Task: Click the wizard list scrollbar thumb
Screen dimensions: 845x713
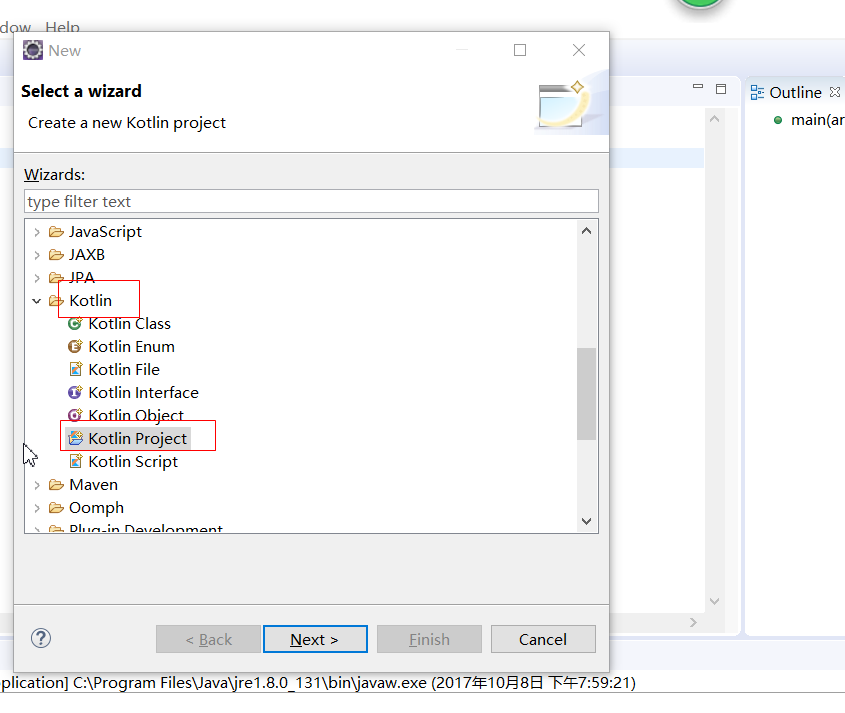Action: 586,394
